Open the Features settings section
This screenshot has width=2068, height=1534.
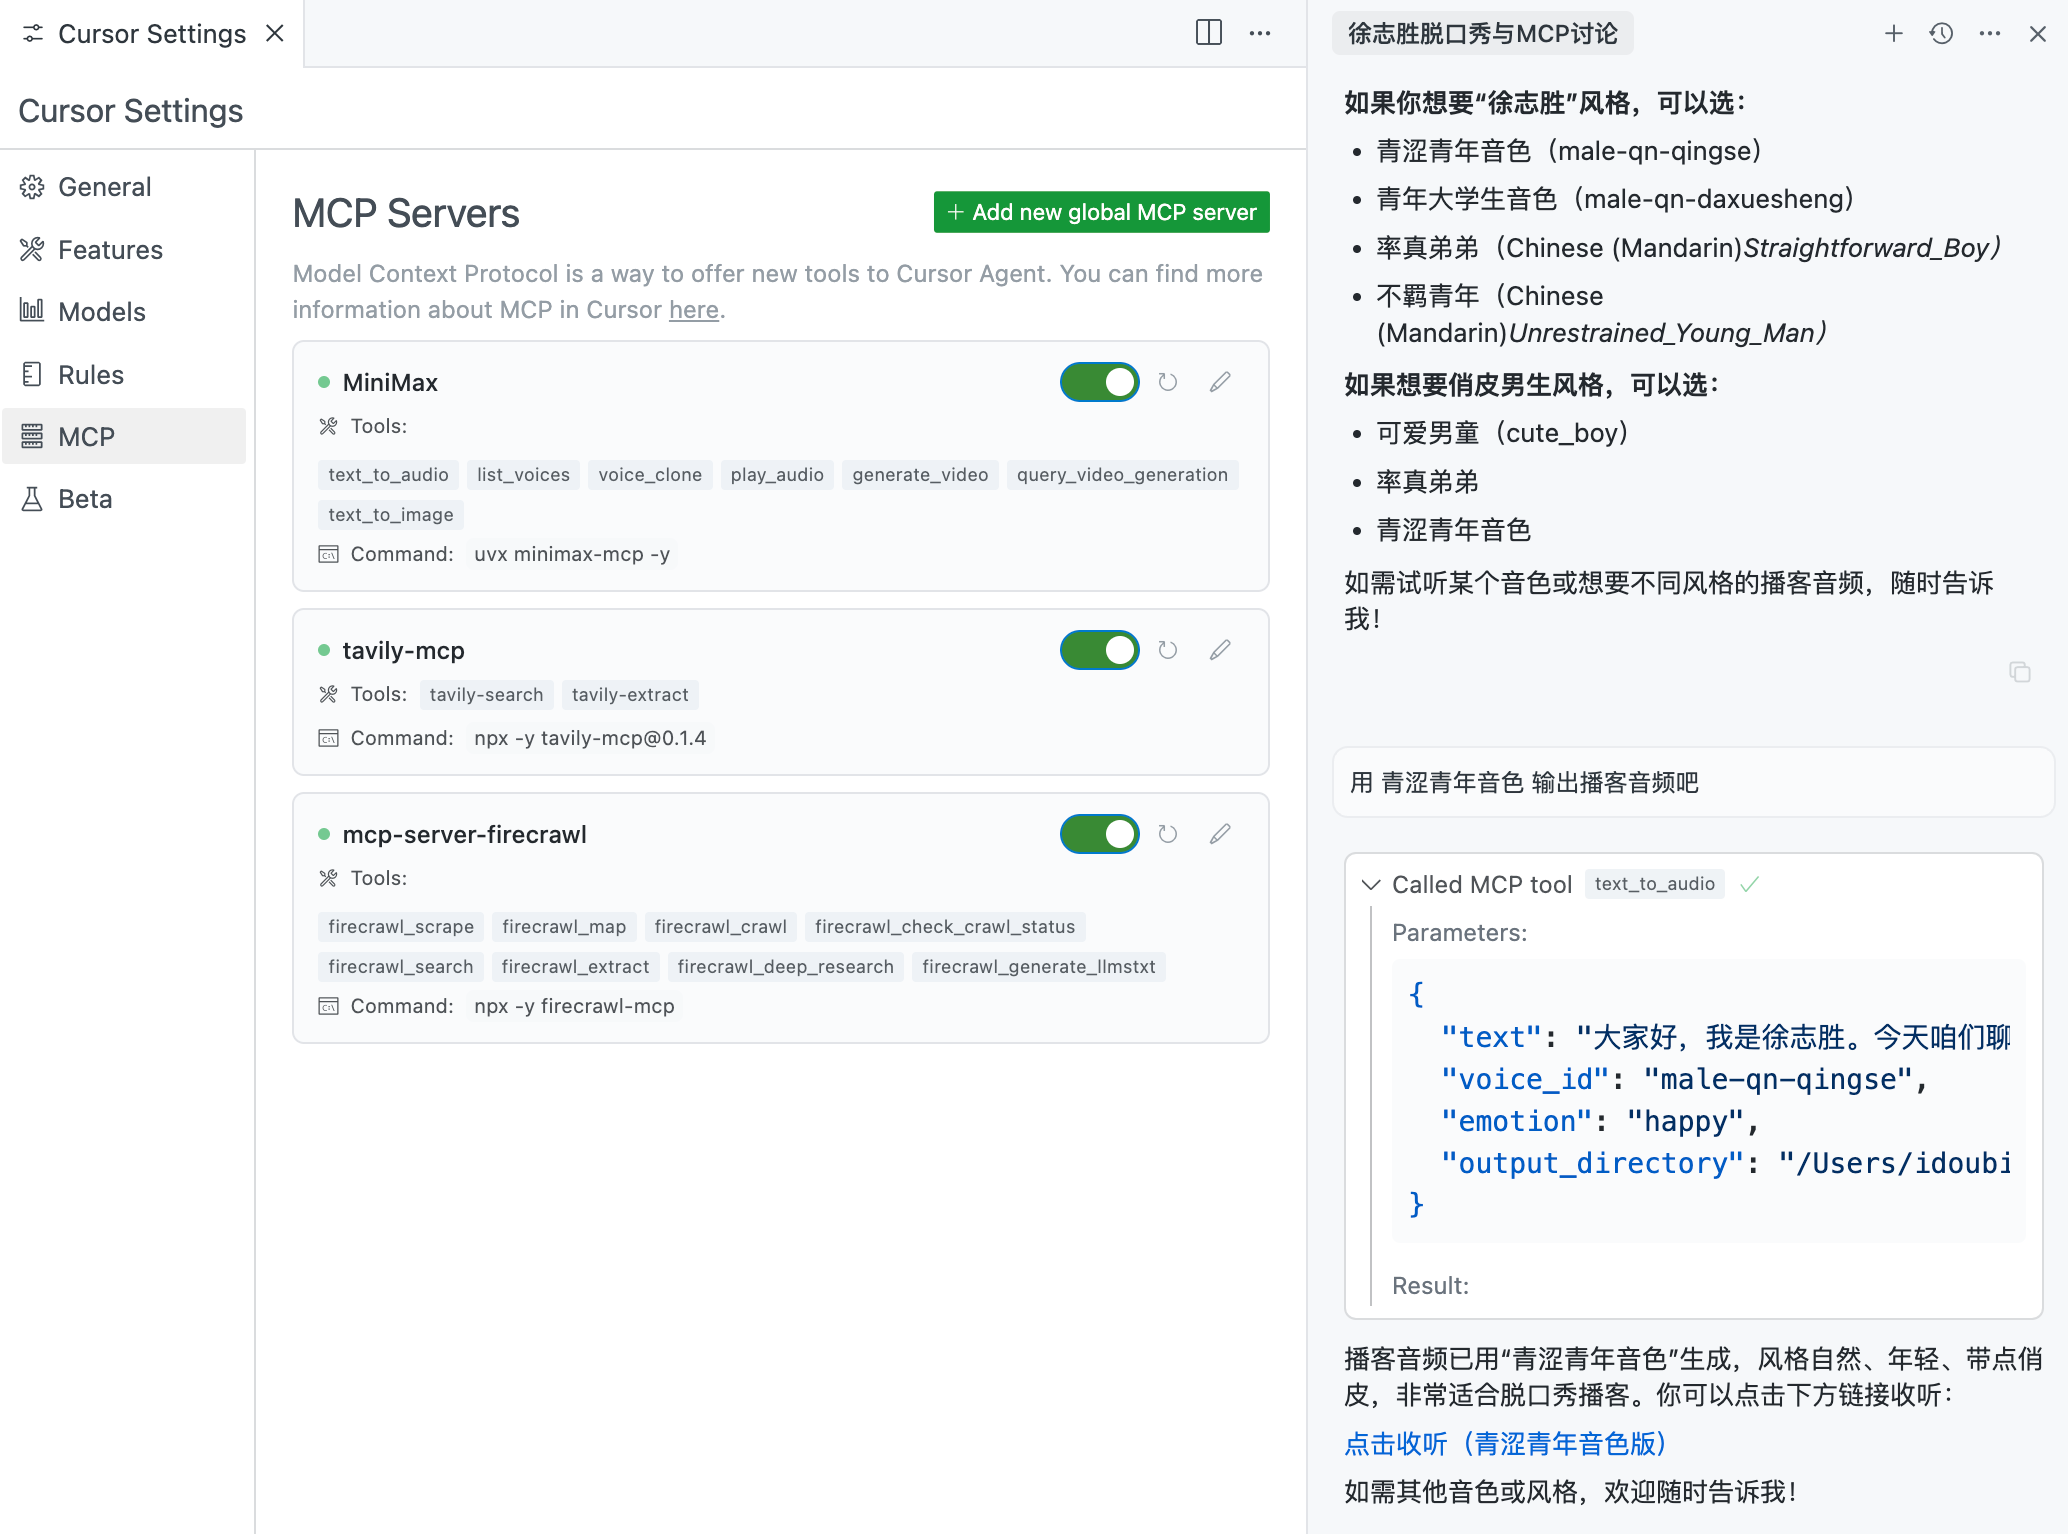(110, 250)
